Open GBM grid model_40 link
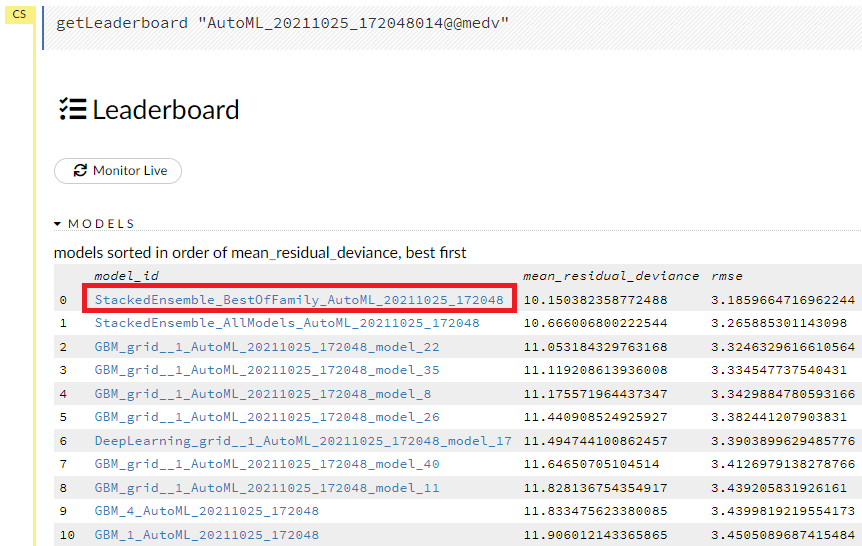Screen dimensions: 862x546 click(266, 464)
